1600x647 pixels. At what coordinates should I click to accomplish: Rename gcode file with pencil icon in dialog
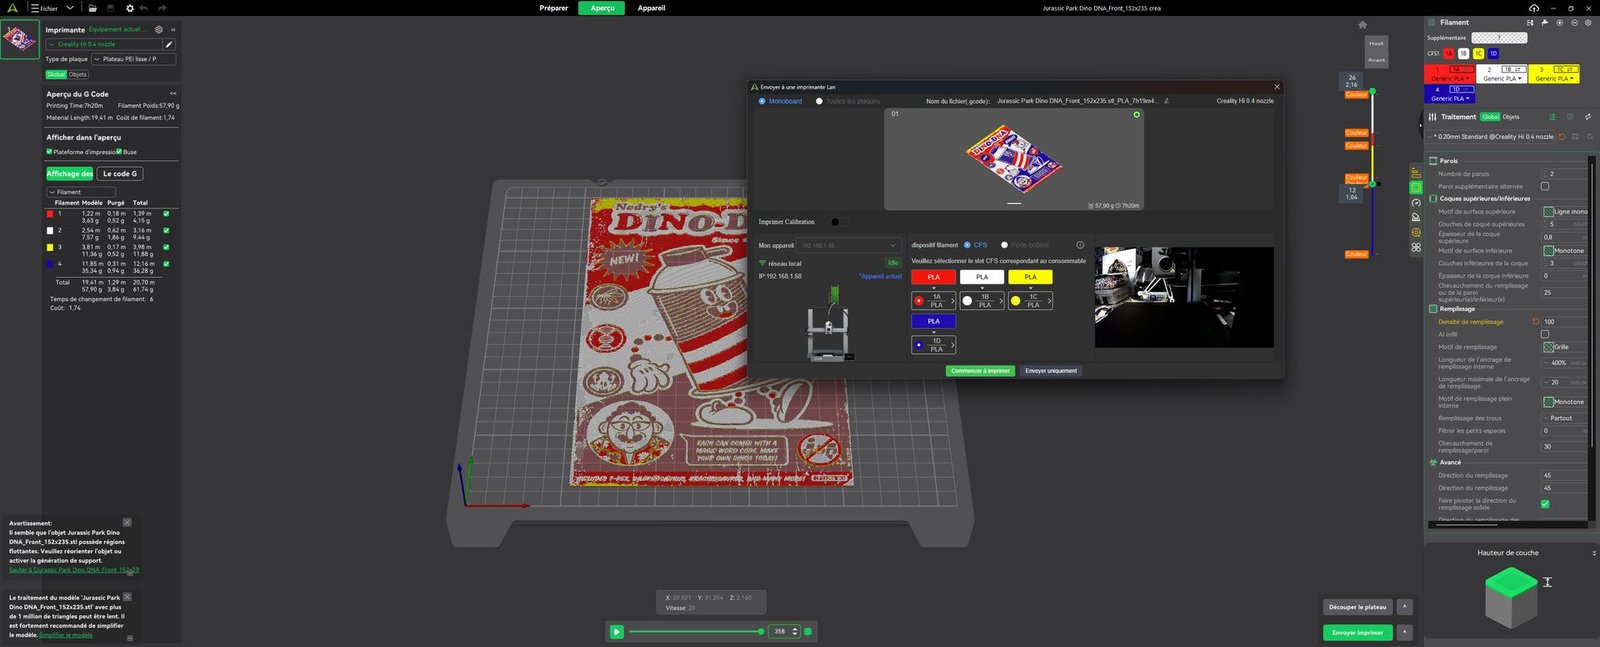pos(1166,101)
